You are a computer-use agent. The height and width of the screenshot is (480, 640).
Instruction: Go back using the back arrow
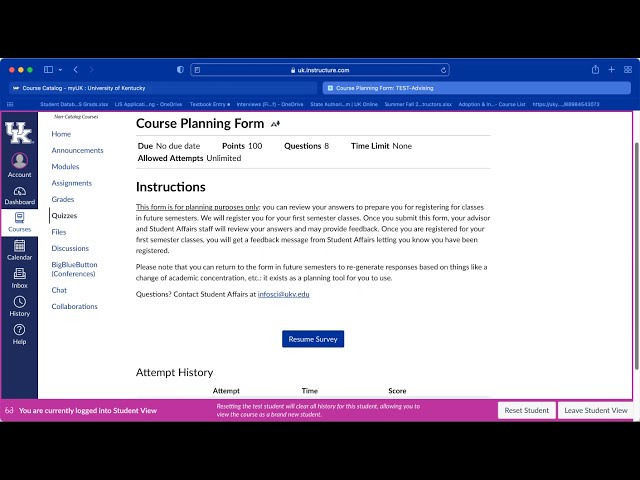click(x=76, y=70)
